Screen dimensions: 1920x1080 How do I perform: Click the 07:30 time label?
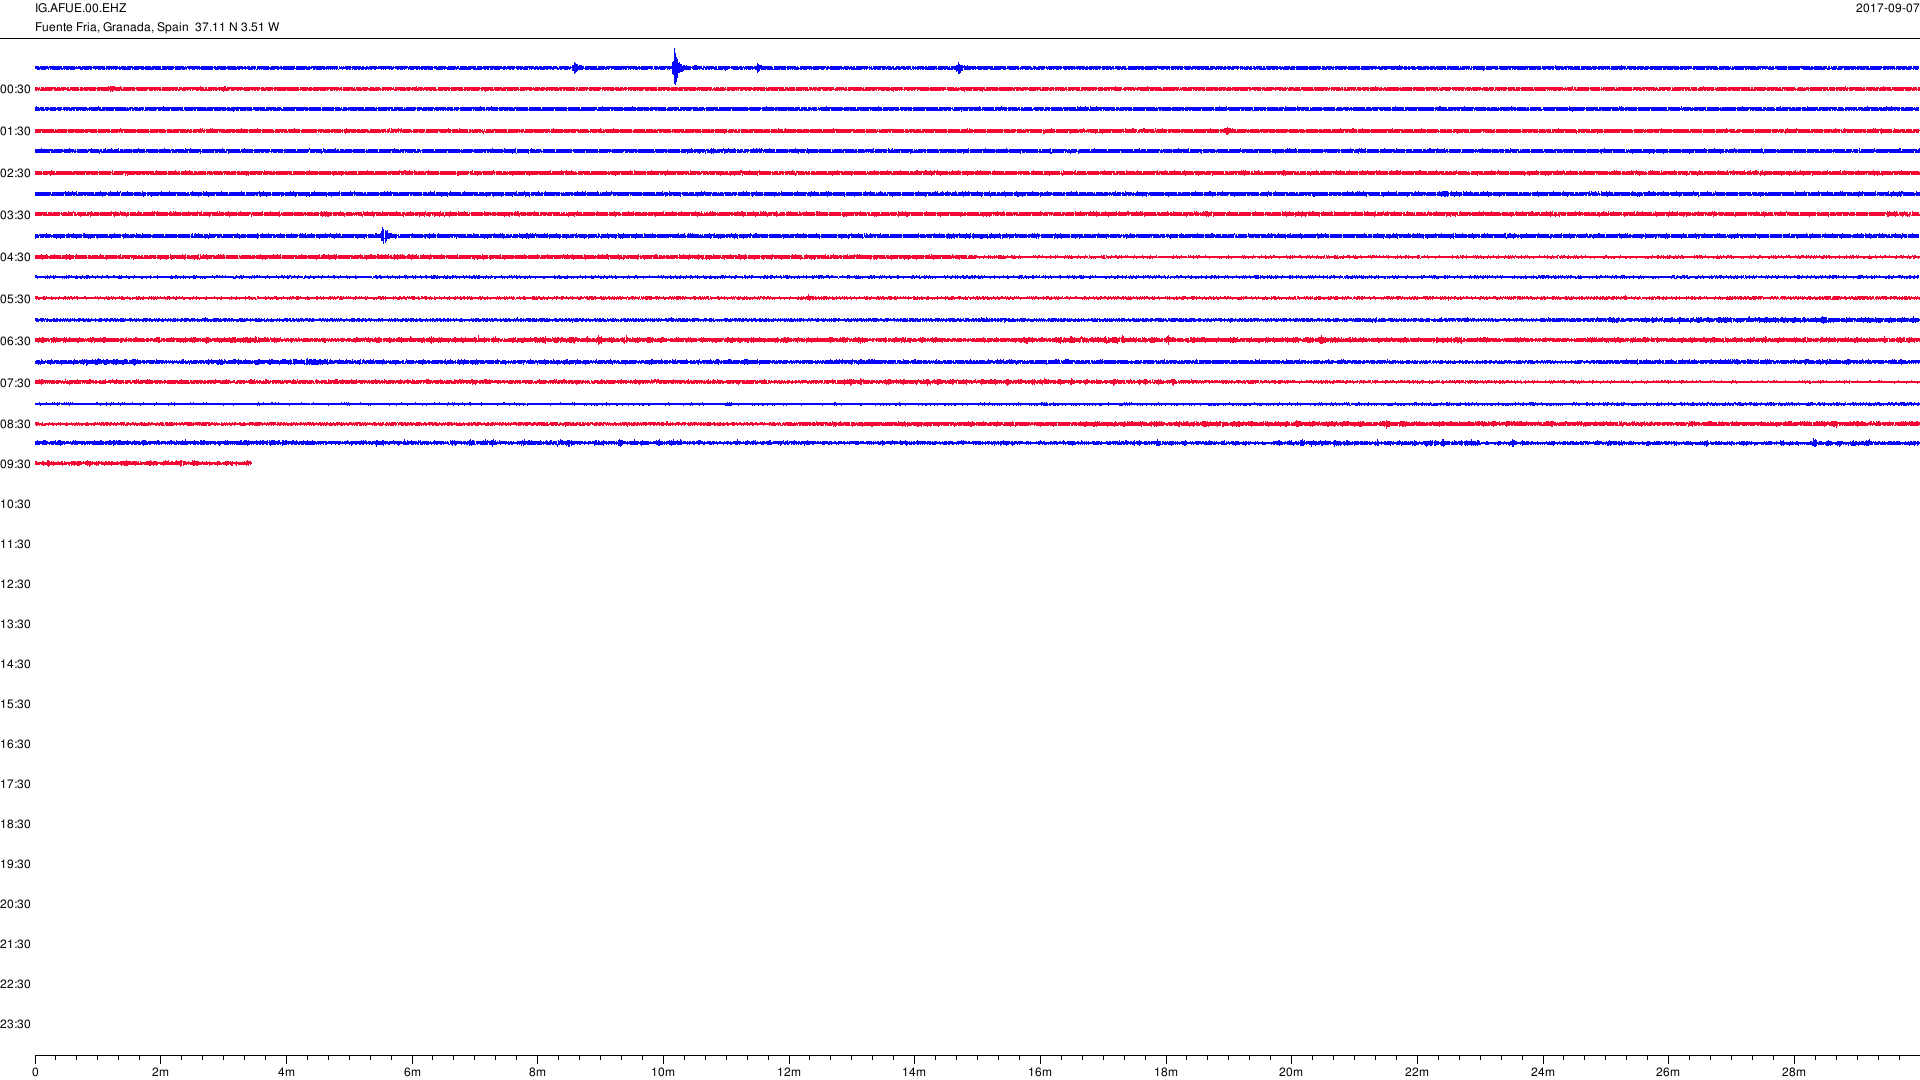click(x=15, y=383)
